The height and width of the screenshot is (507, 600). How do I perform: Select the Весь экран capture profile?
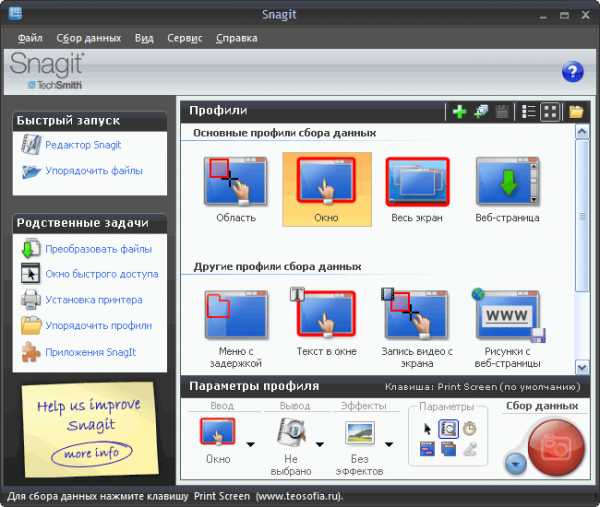coord(417,188)
